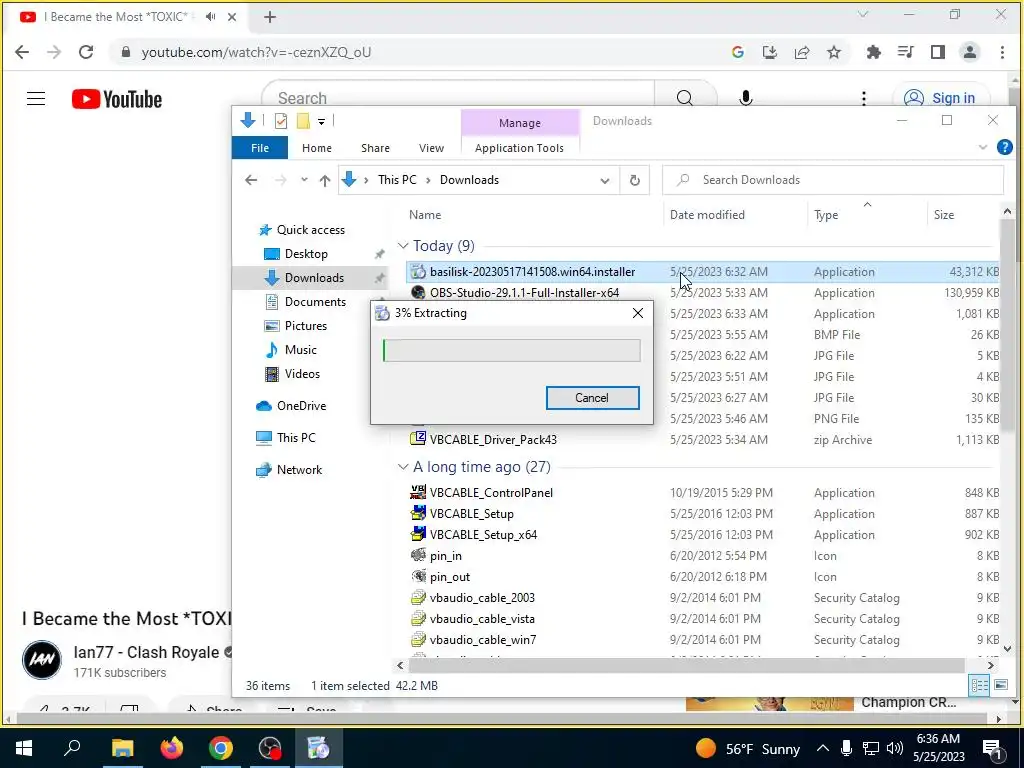Viewport: 1024px width, 768px height.
Task: Sort by Size column header
Action: click(944, 215)
